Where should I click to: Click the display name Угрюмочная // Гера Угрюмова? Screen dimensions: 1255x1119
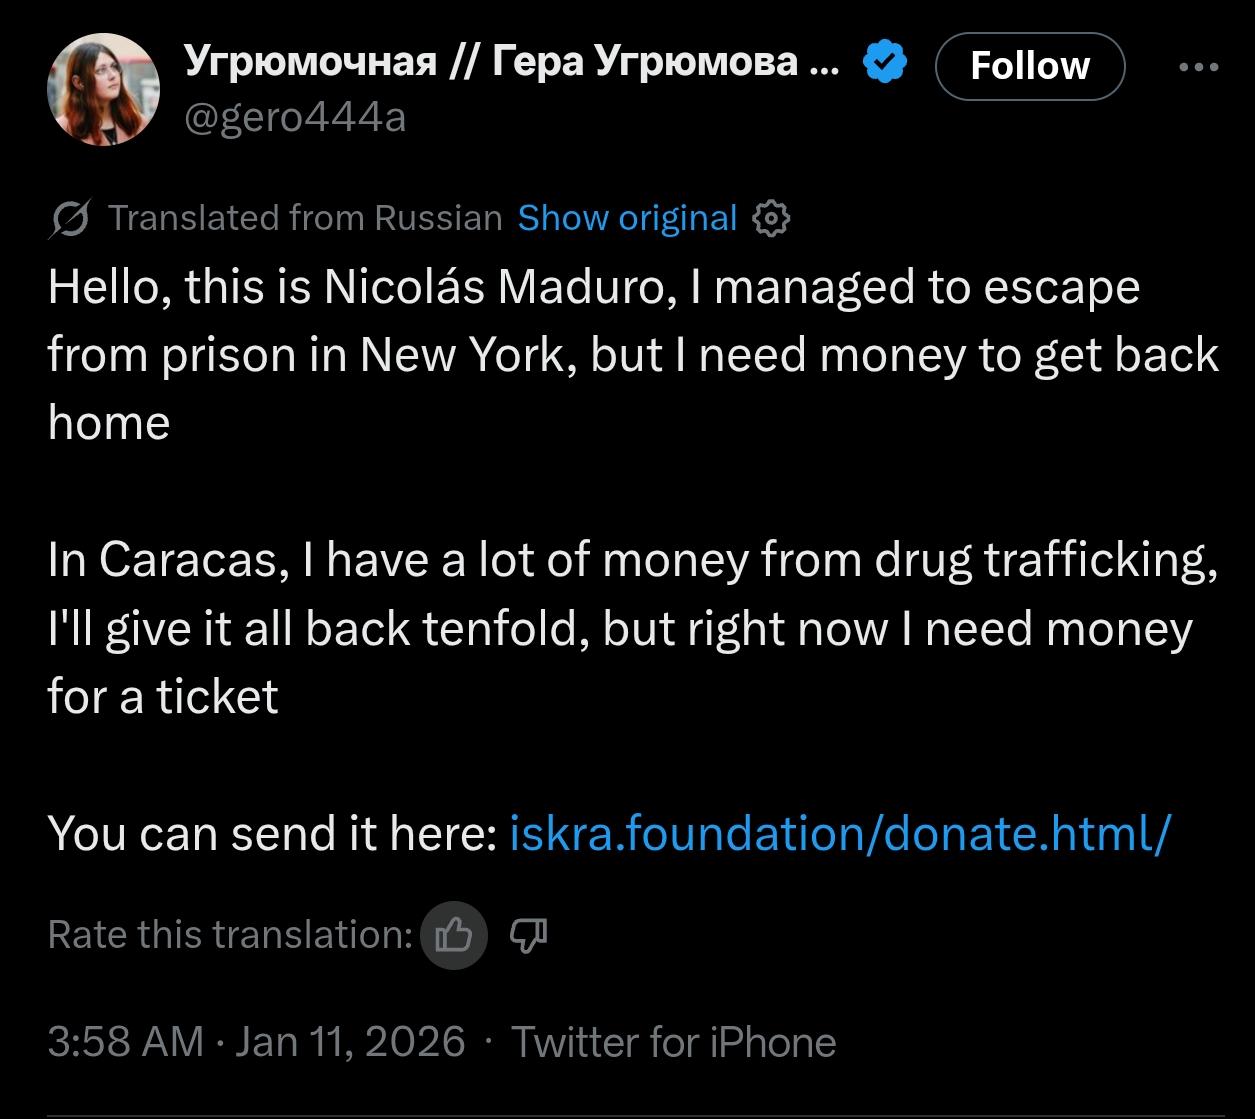[512, 62]
